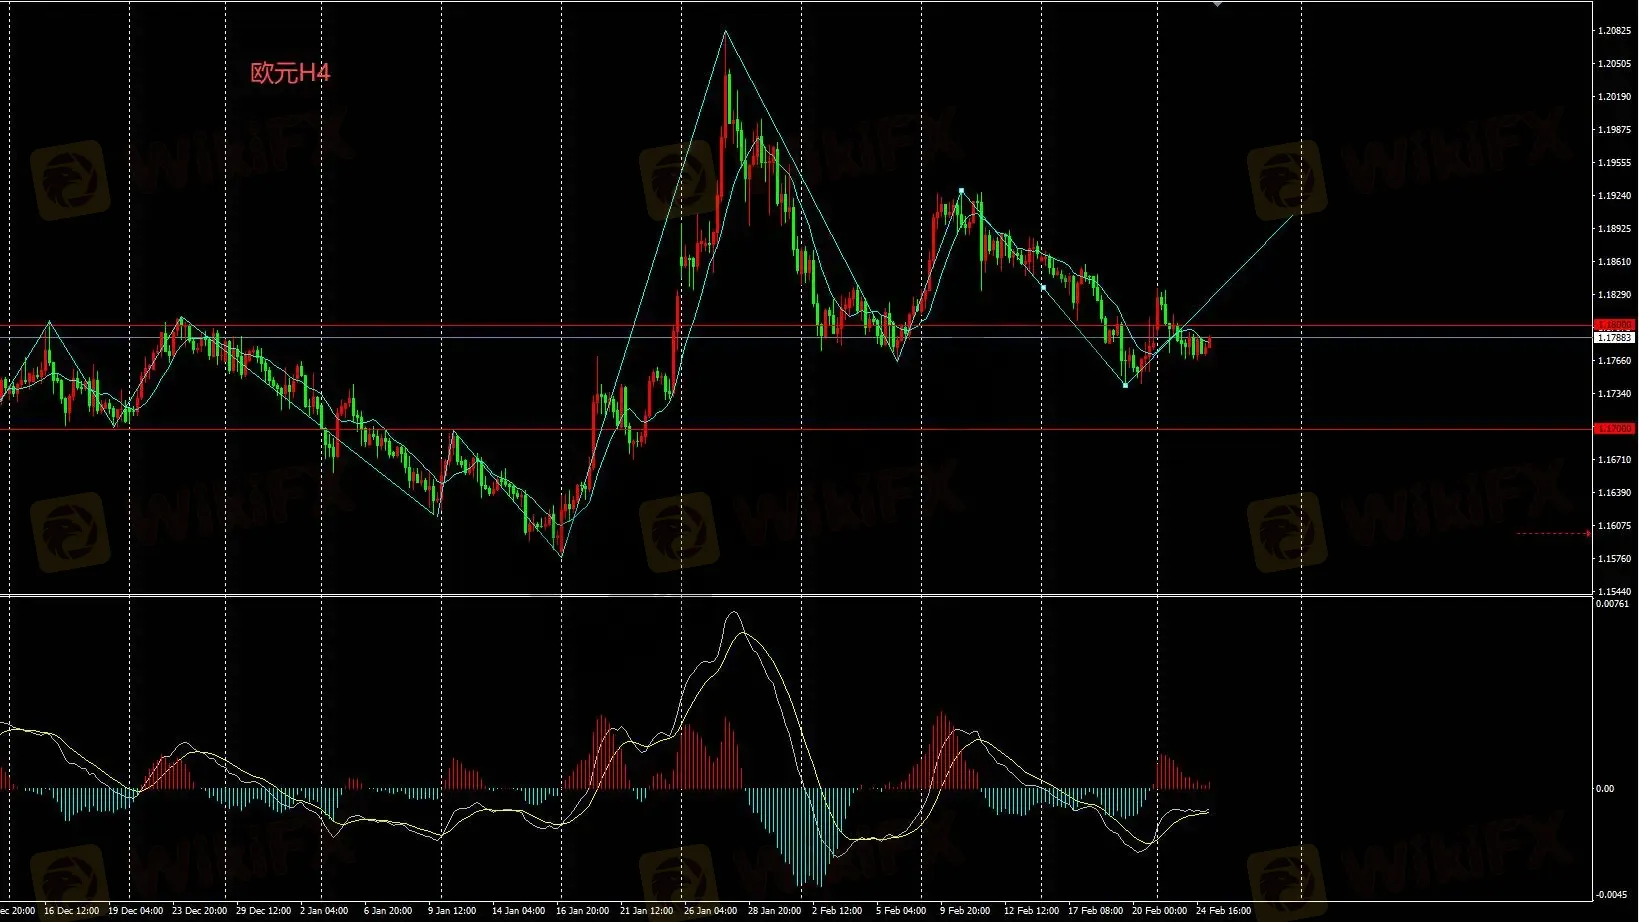The height and width of the screenshot is (922, 1639).
Task: Click the MACD scale value 0.00761
Action: (1613, 604)
